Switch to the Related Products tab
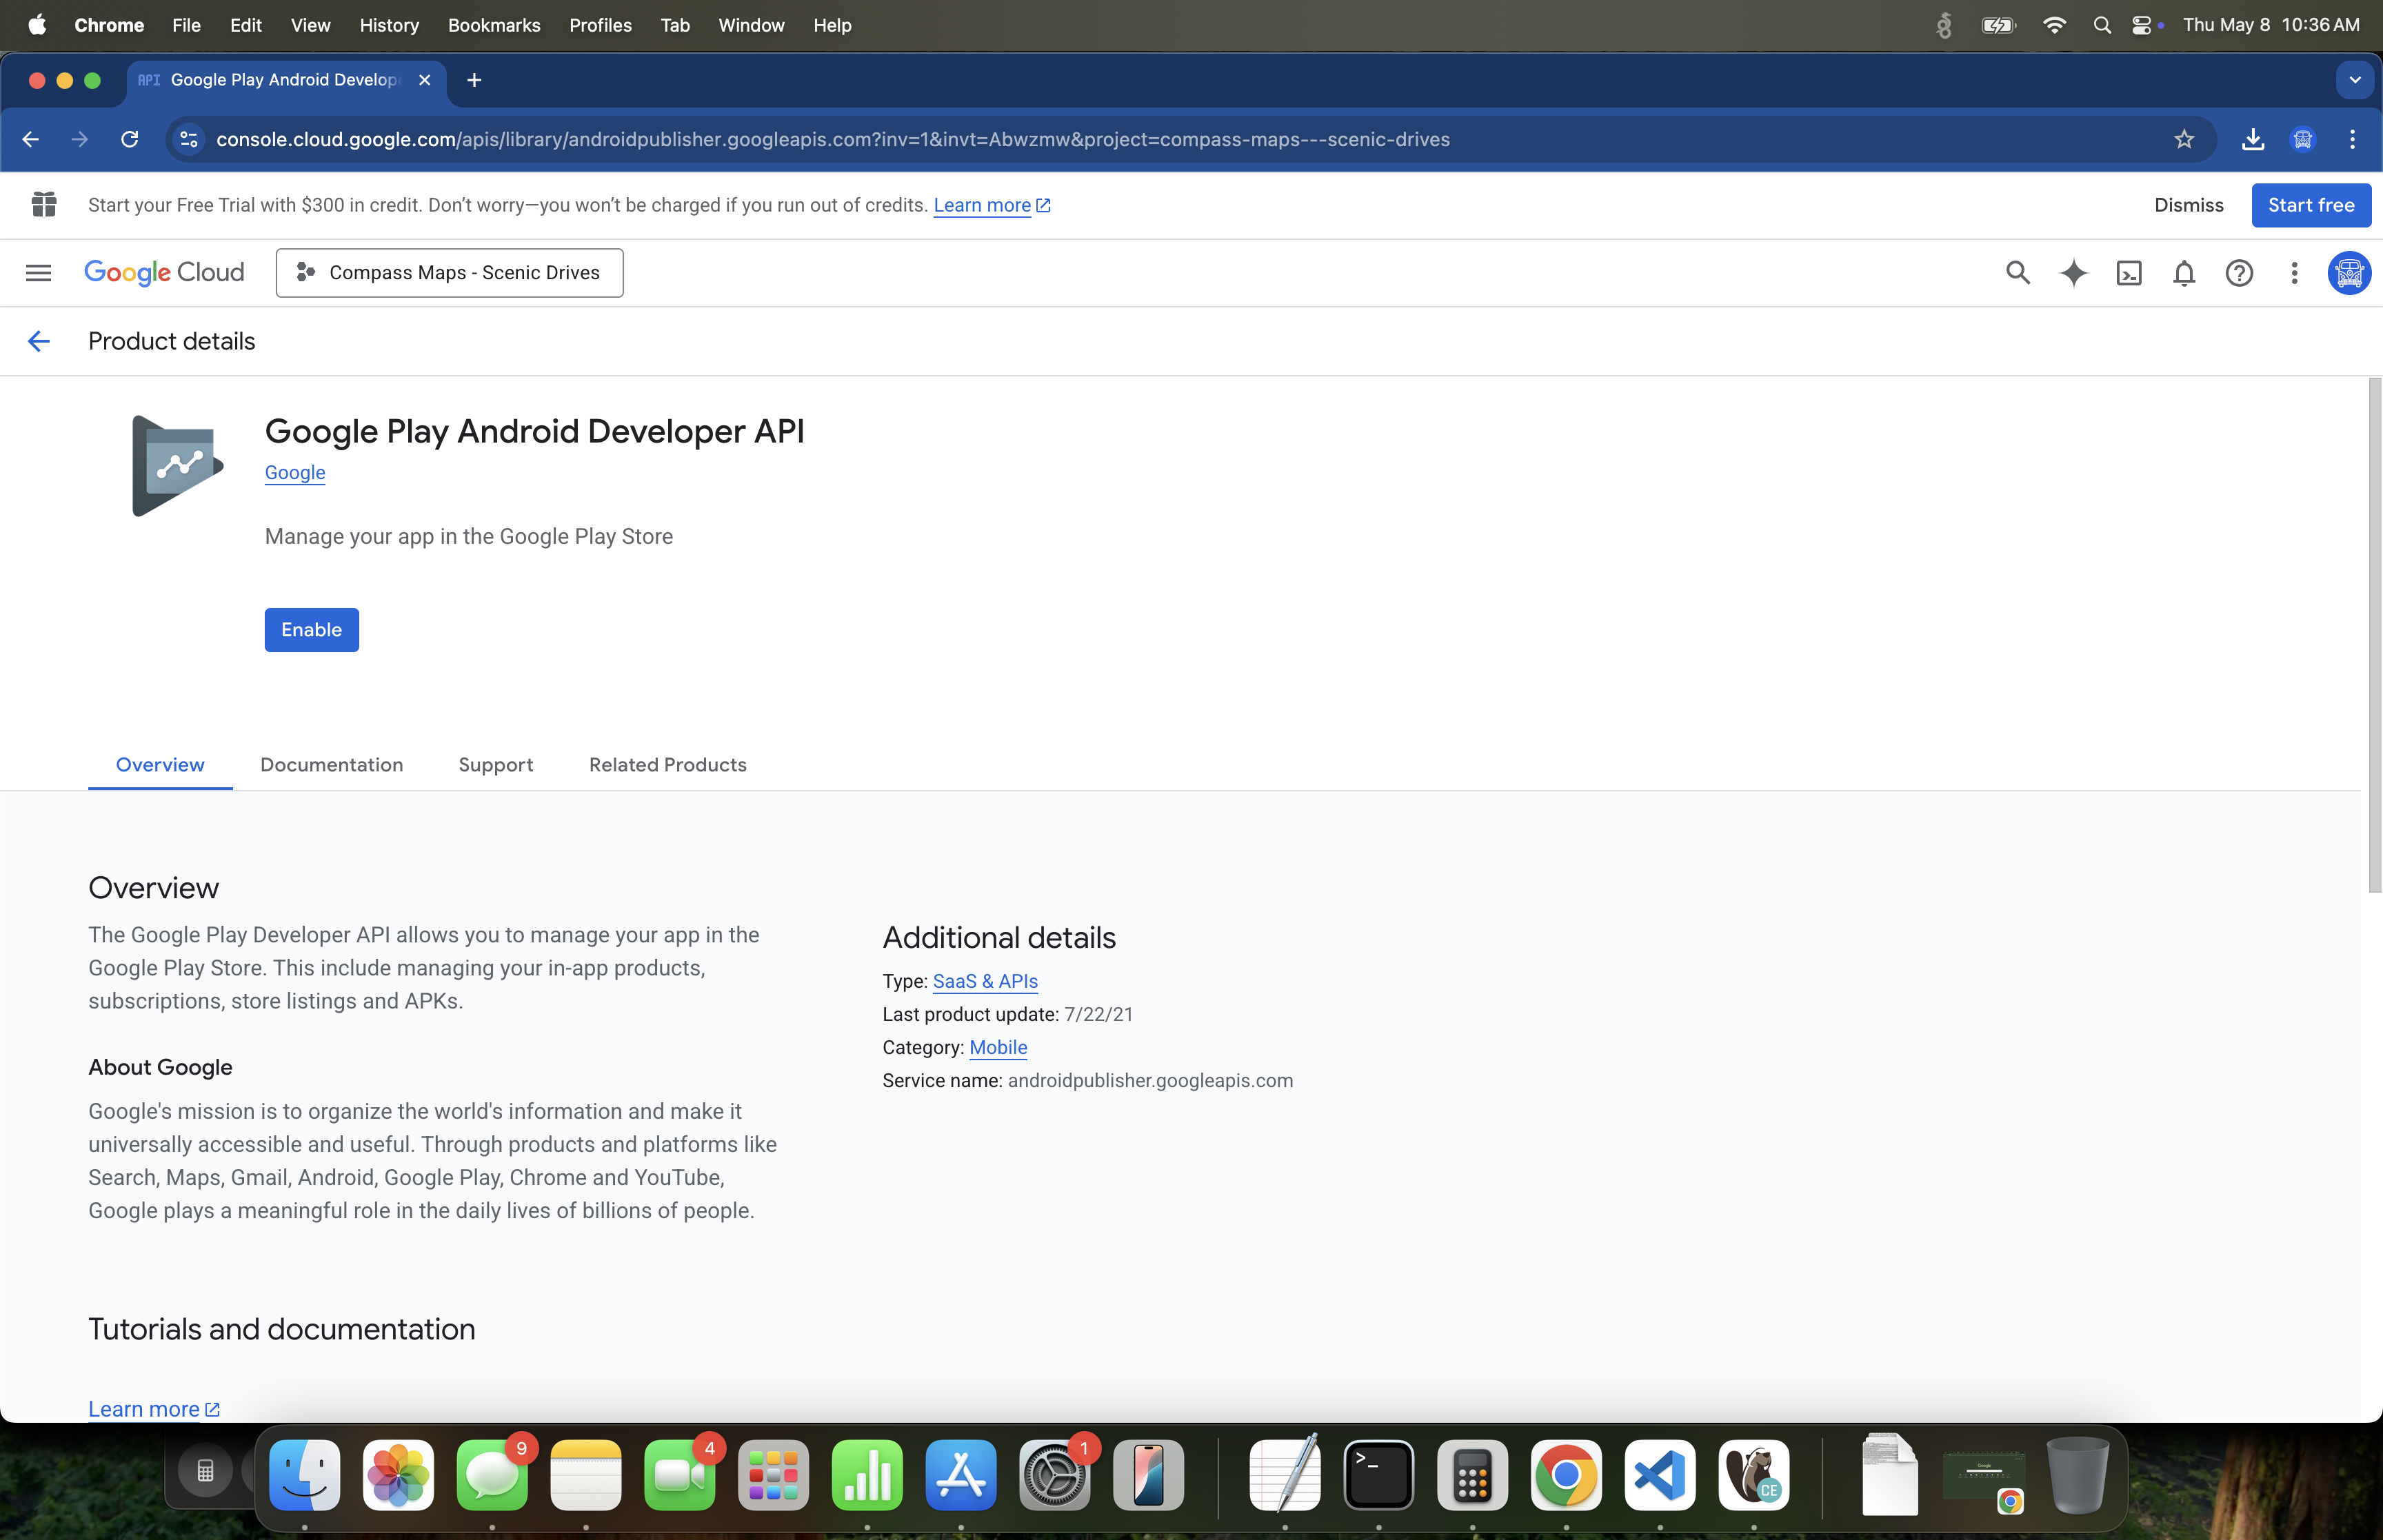The height and width of the screenshot is (1540, 2383). 668,765
